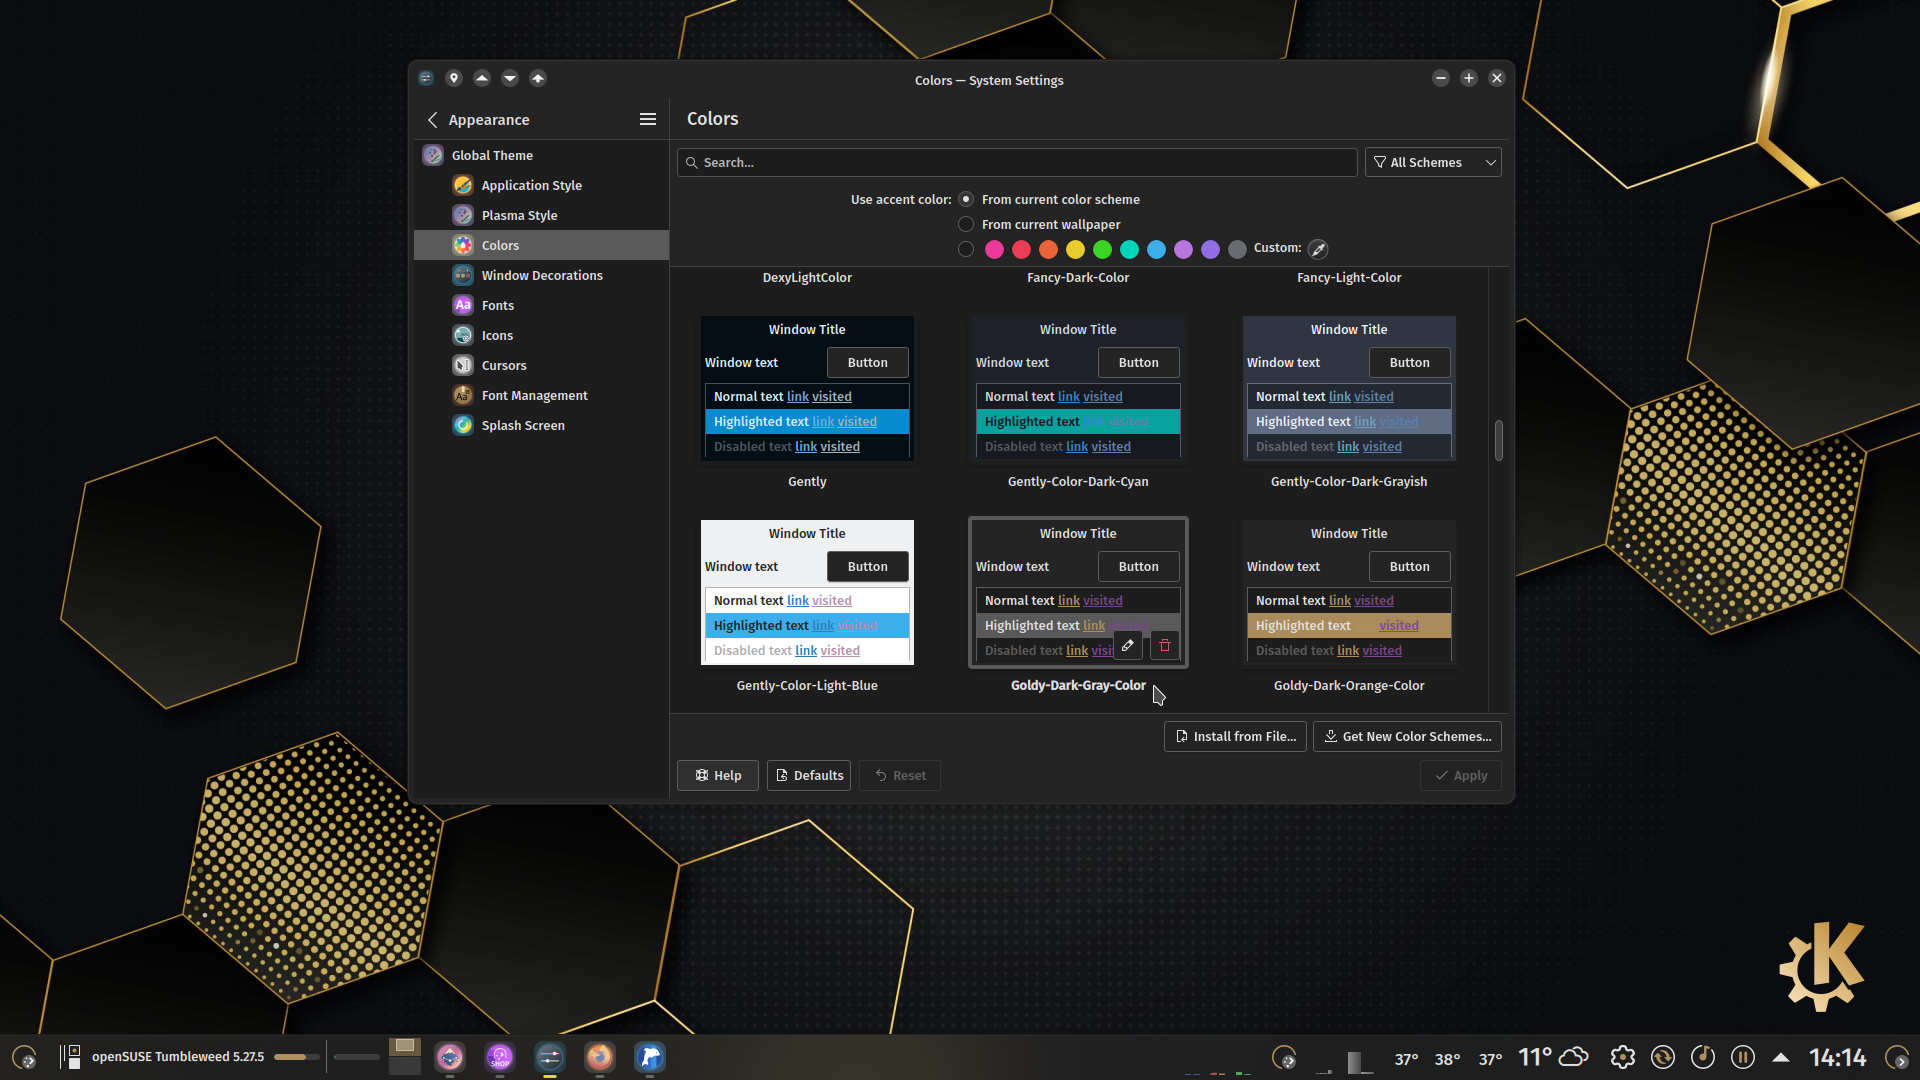Open the Splash Screen page

coord(541,425)
